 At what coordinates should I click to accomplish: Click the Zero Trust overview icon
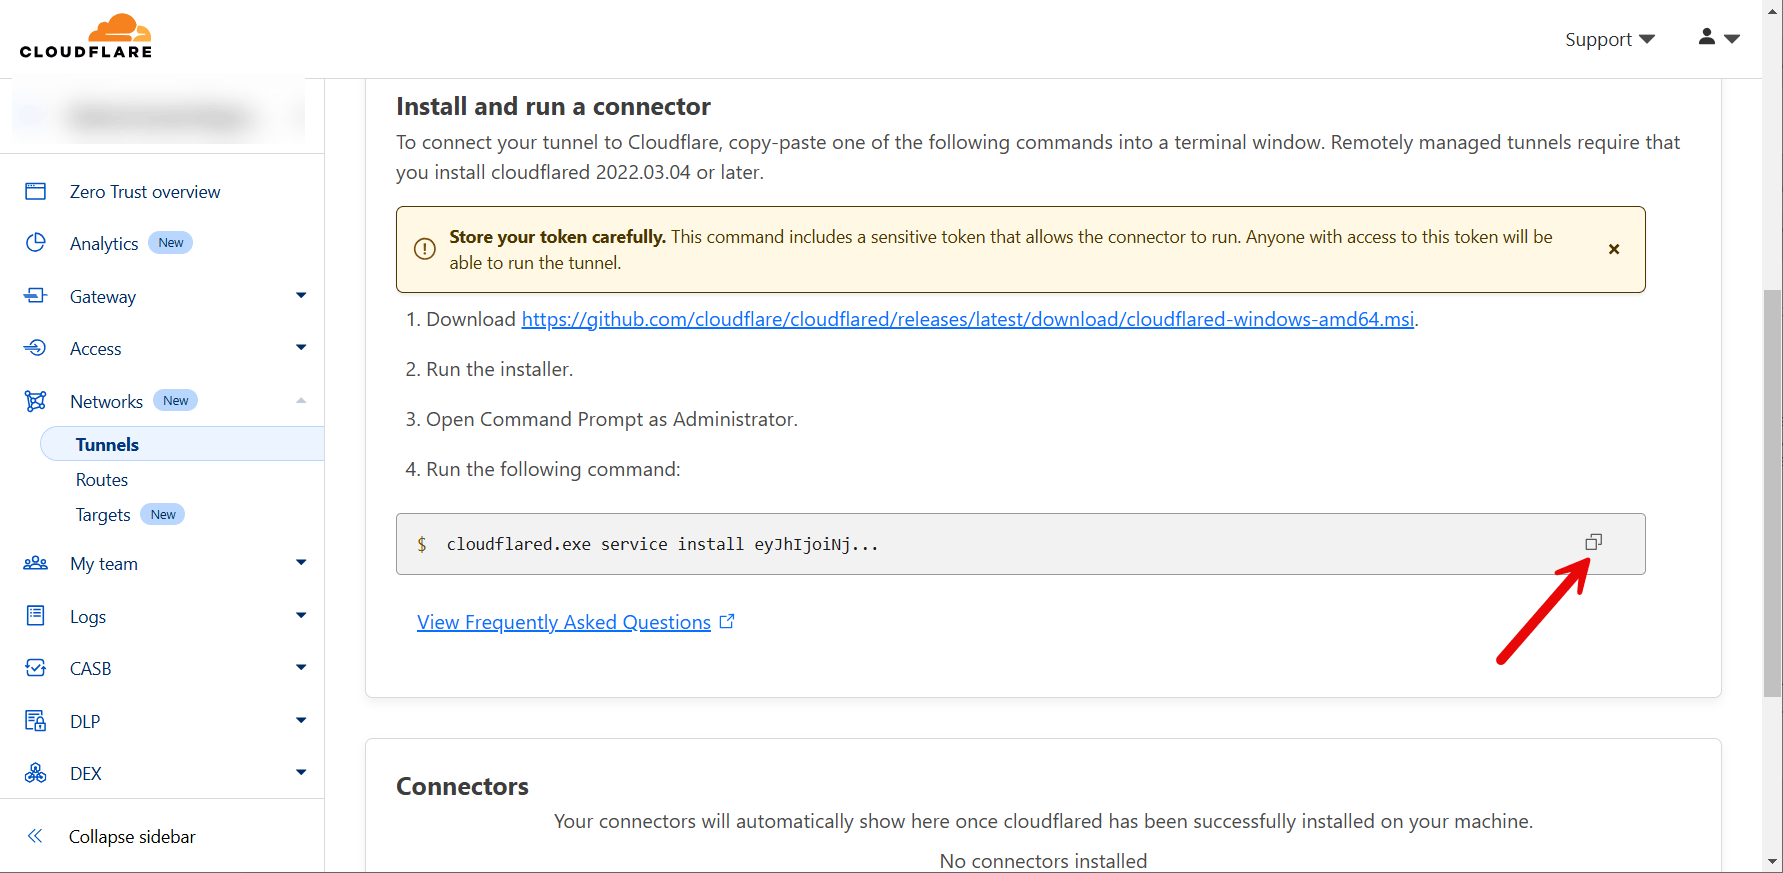pos(36,191)
